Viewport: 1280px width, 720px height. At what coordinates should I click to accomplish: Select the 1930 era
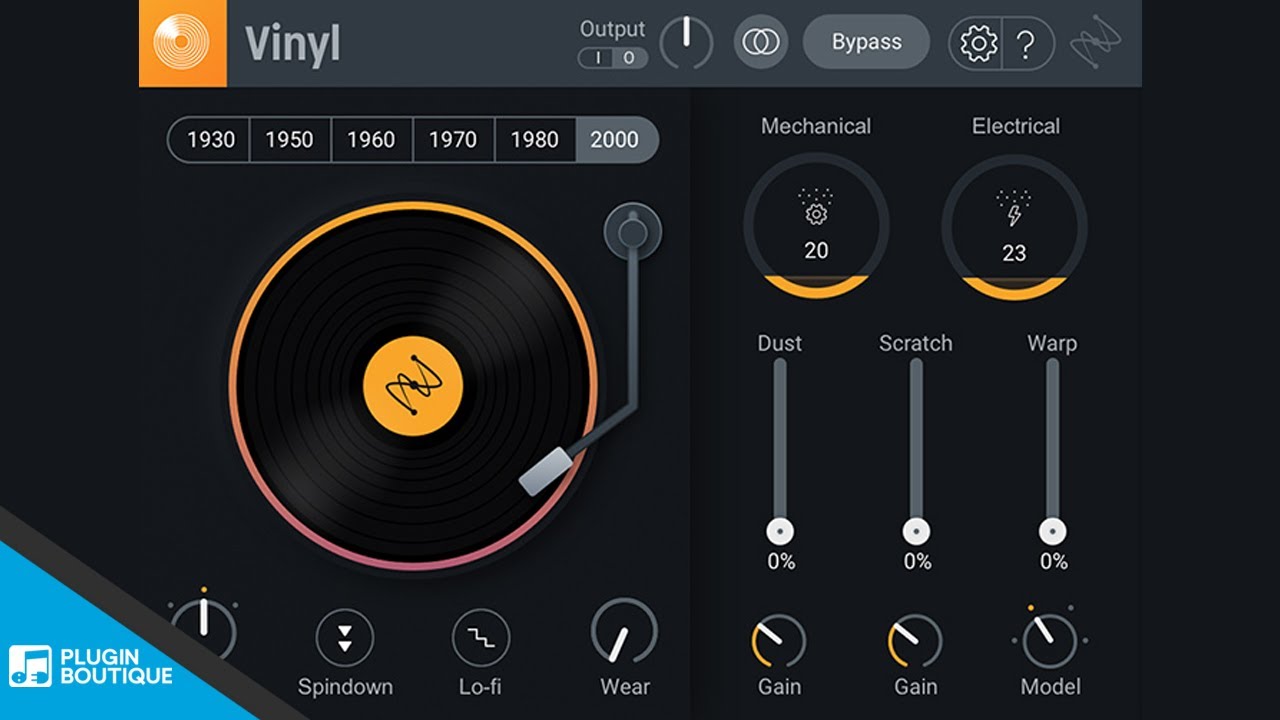pos(209,140)
